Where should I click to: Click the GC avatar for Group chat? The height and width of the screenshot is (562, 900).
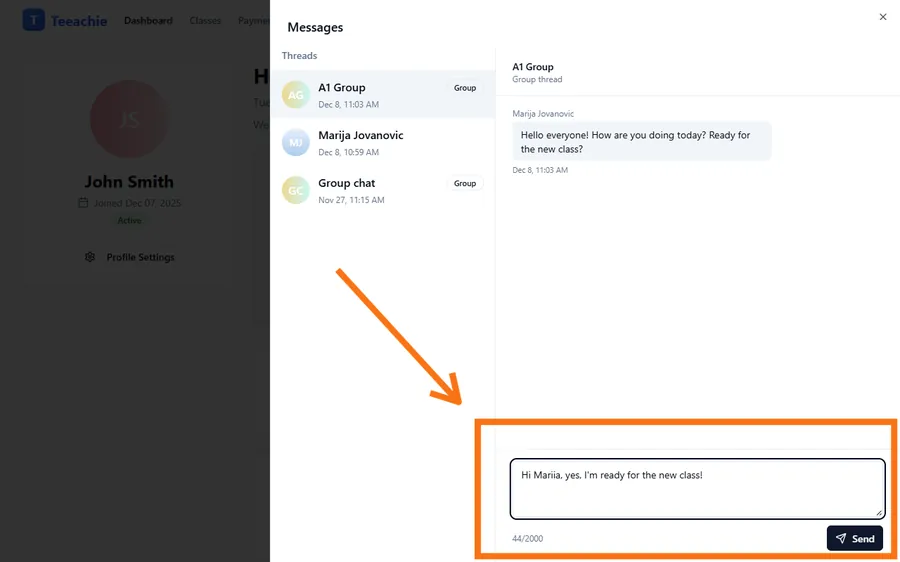tap(296, 191)
